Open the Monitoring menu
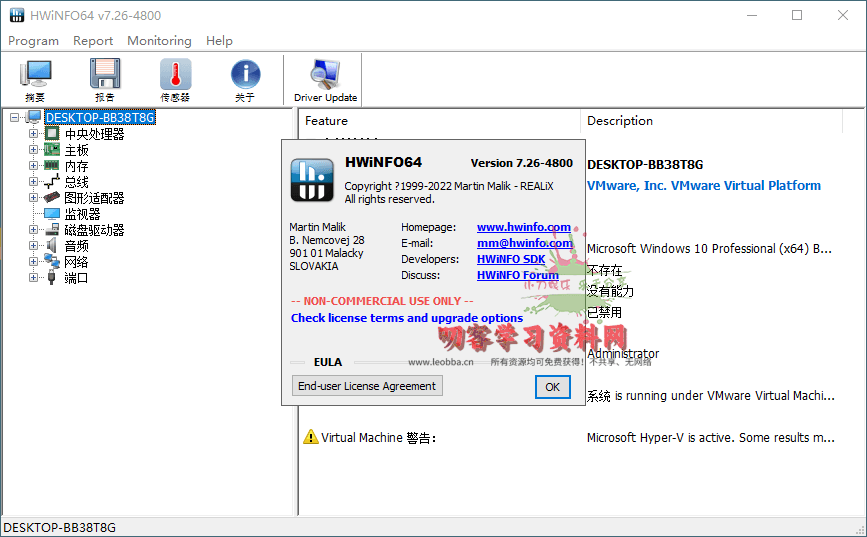 (x=159, y=41)
